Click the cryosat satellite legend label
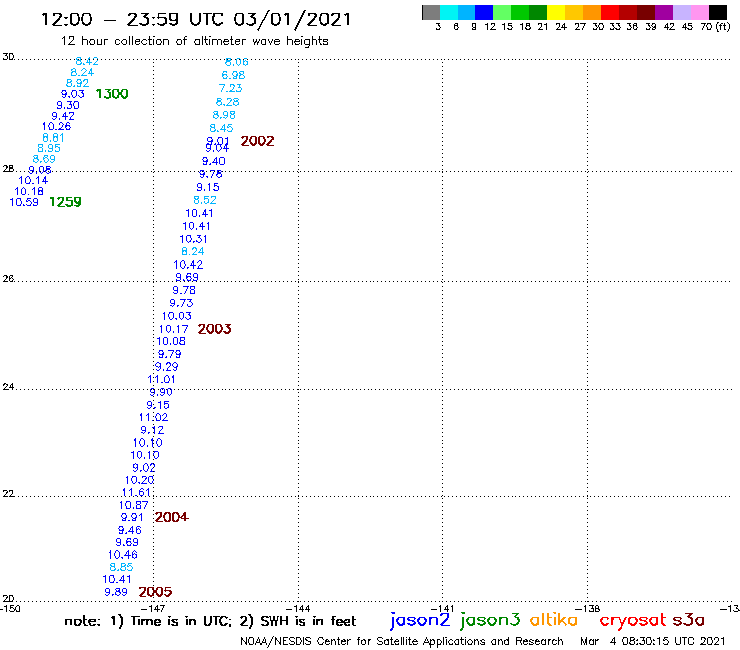The height and width of the screenshot is (650, 740). [x=633, y=621]
